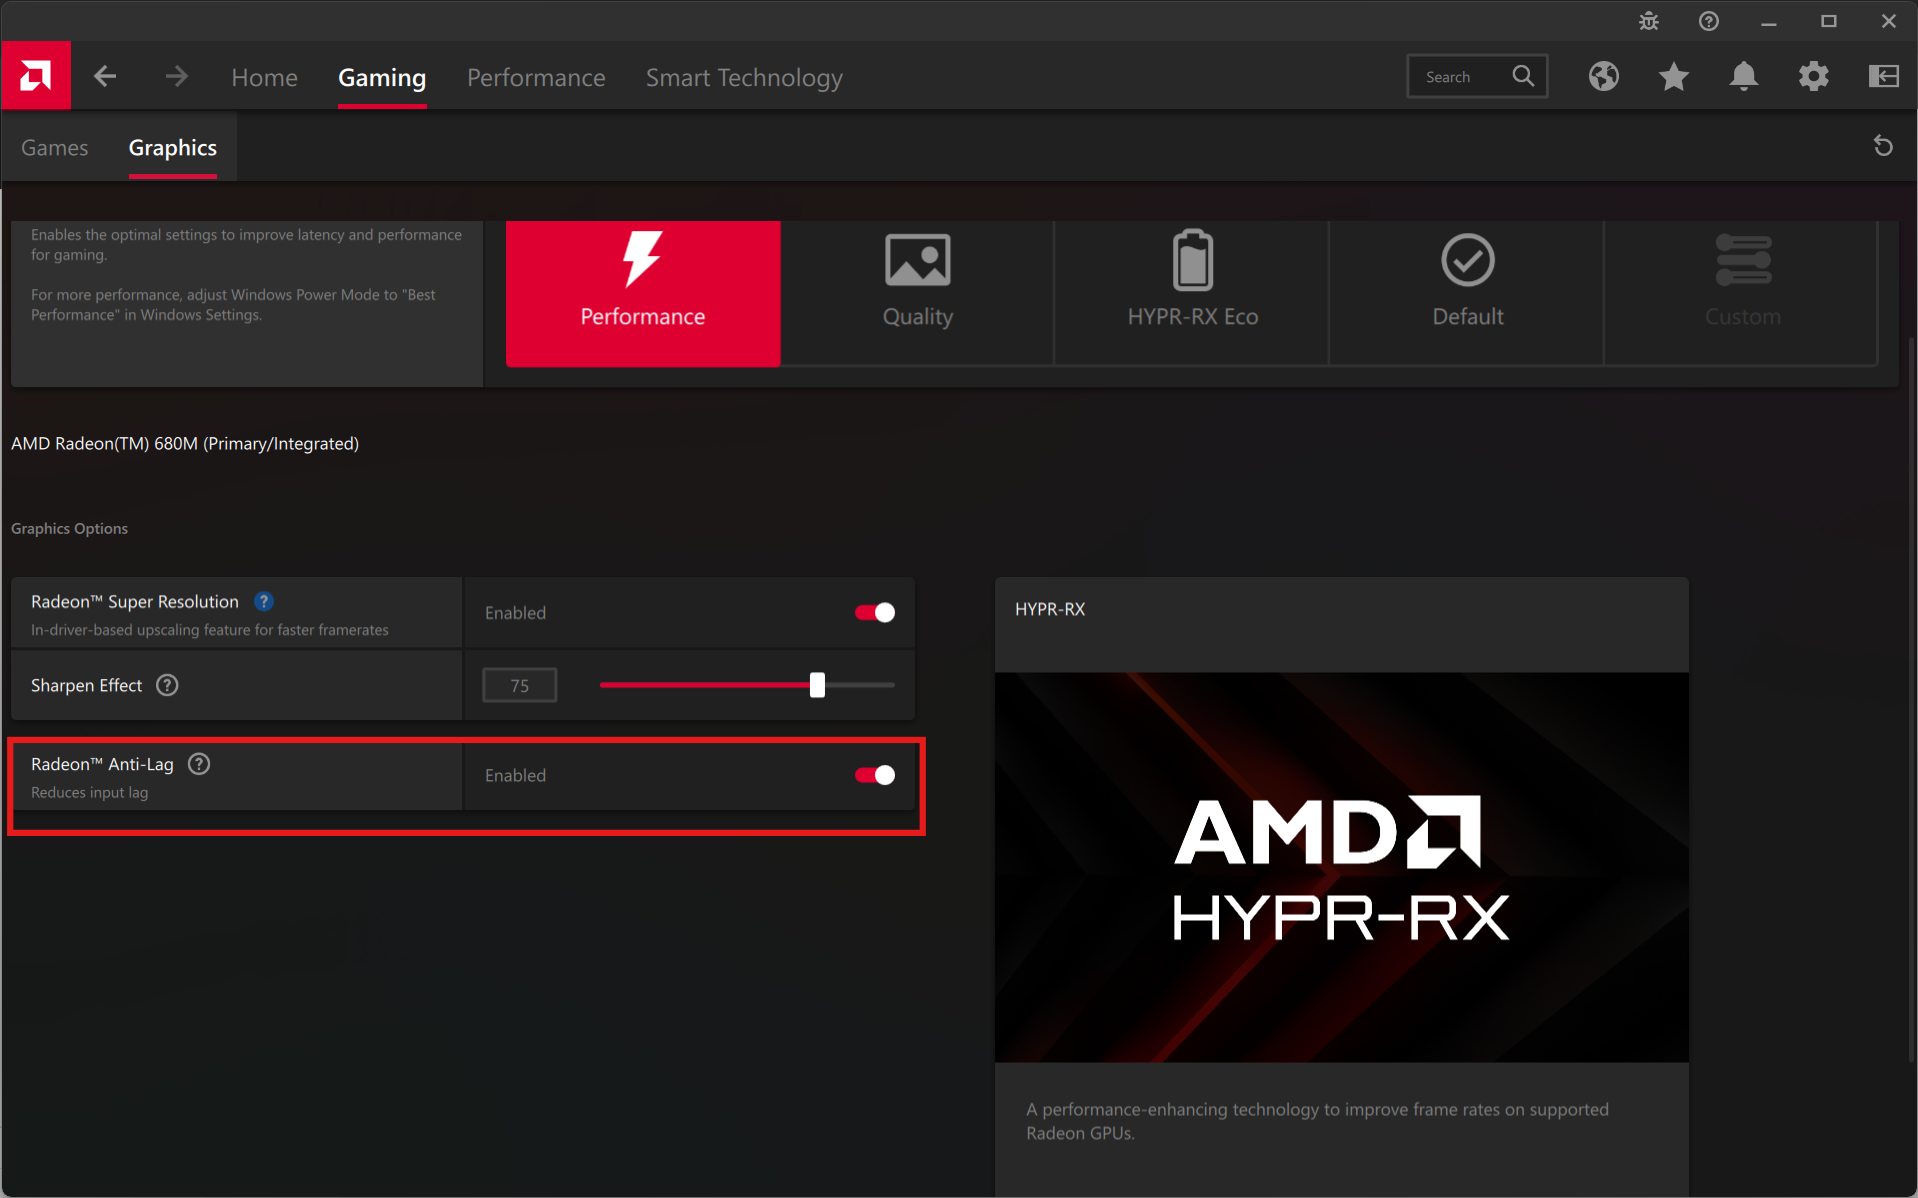Viewport: 1918px width, 1198px height.
Task: Select the HYPR-RX Eco profile
Action: [x=1193, y=293]
